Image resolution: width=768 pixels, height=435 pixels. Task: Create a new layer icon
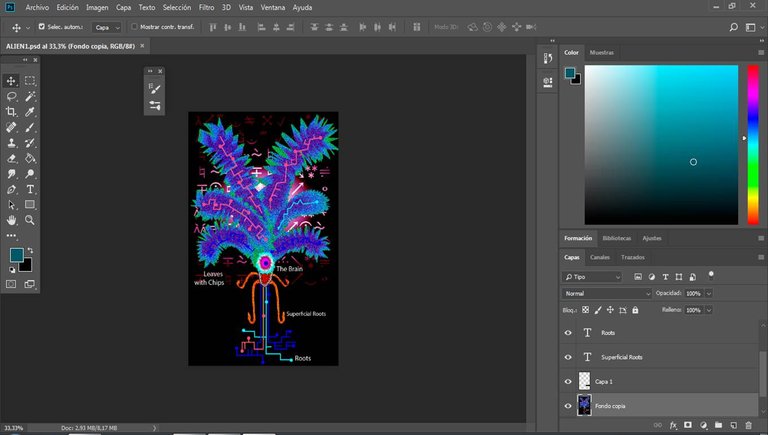tap(733, 425)
